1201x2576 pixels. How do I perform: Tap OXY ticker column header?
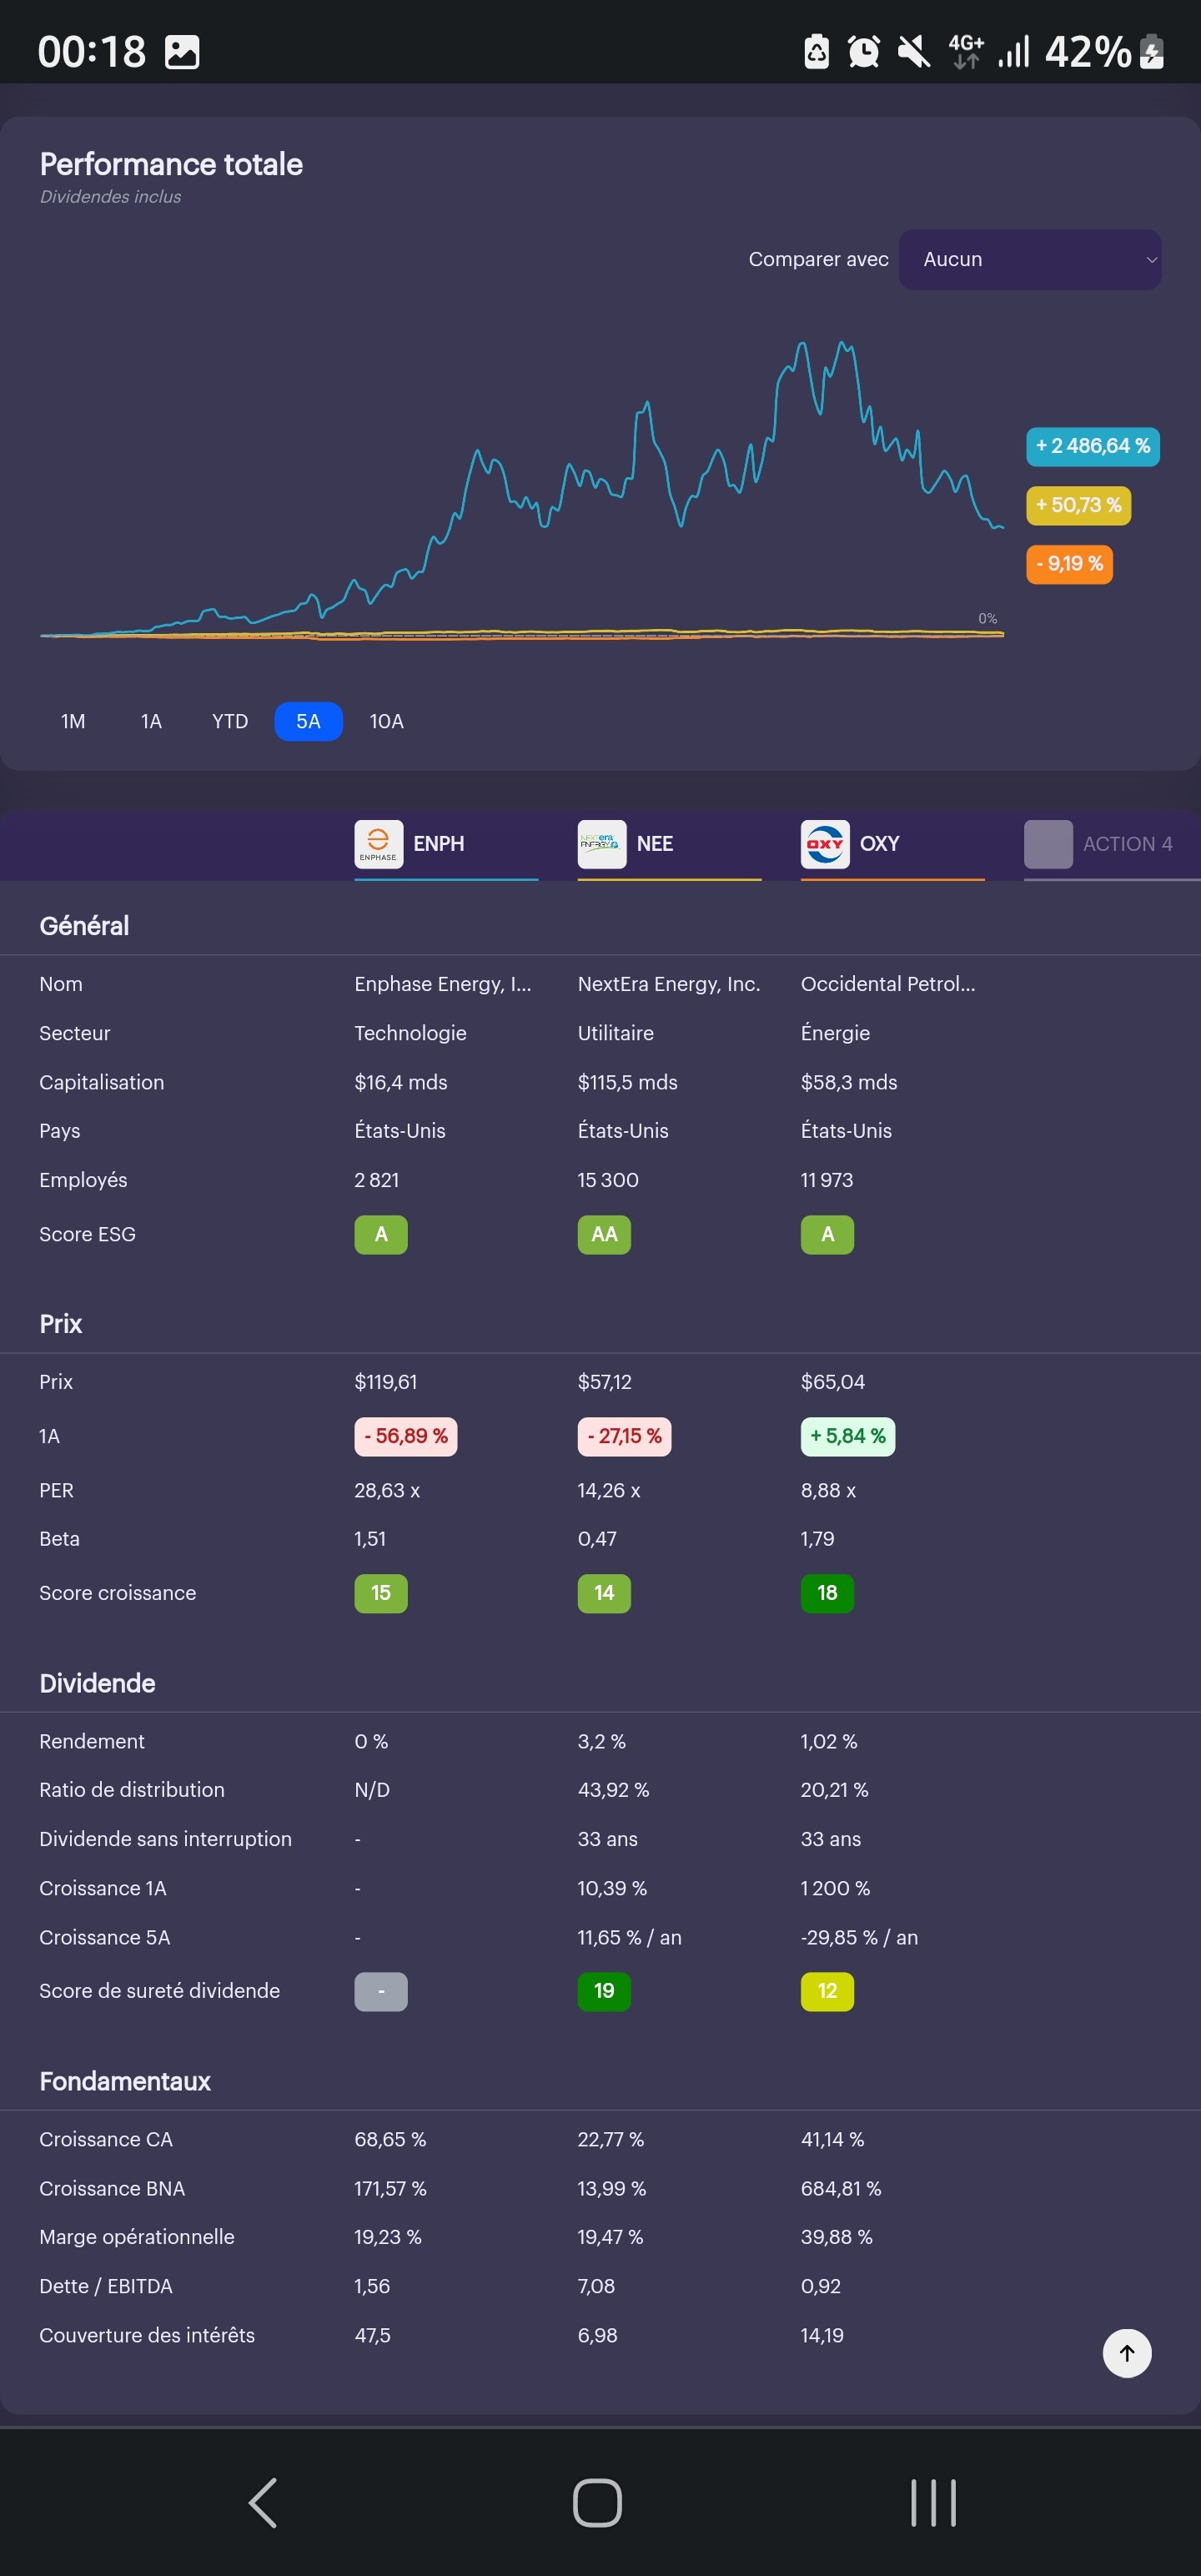click(892, 845)
